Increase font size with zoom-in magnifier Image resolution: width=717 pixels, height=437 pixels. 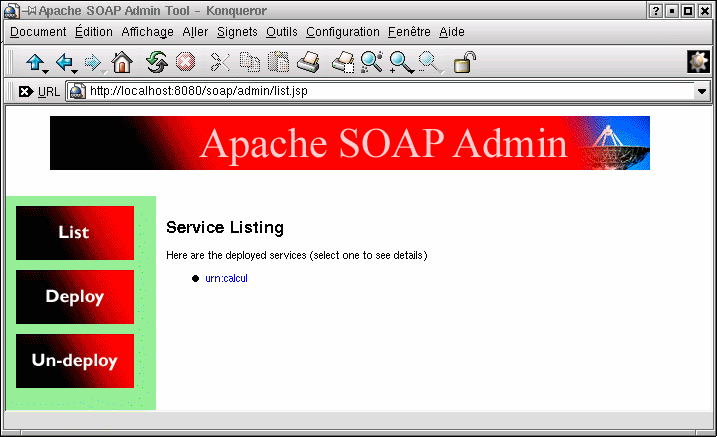401,63
